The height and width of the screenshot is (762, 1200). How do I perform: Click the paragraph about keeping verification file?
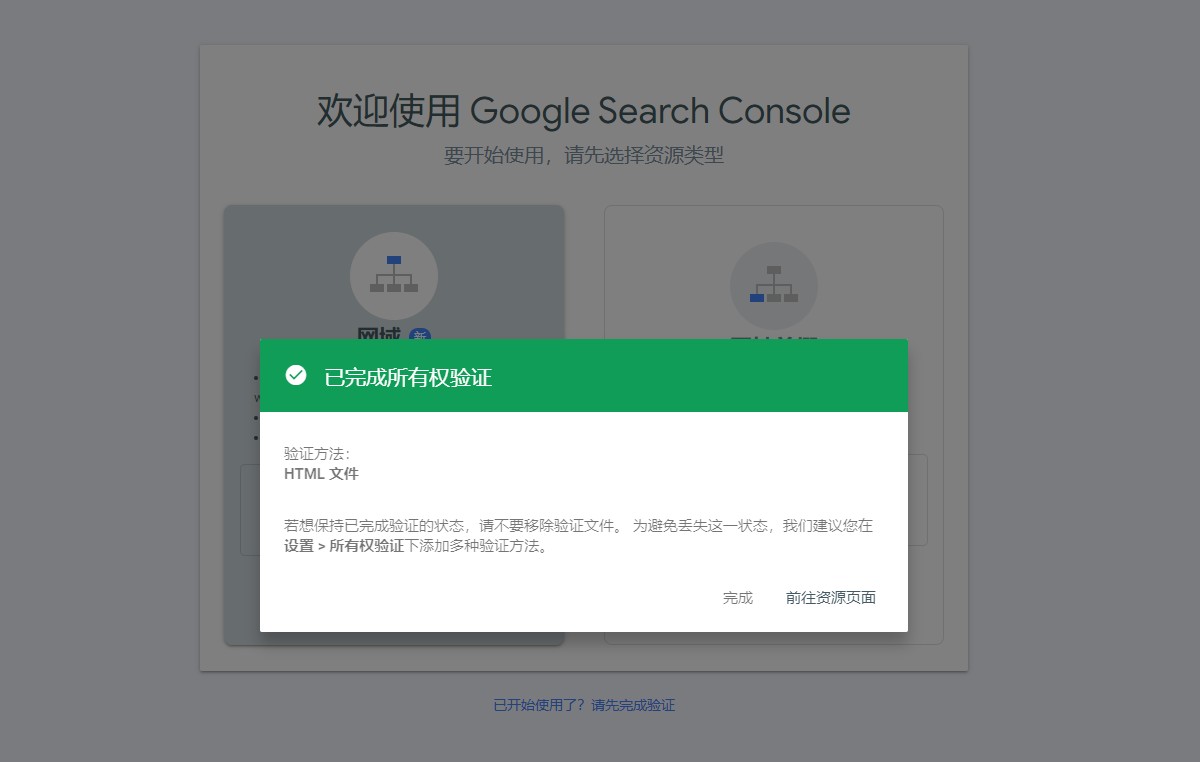[x=578, y=536]
